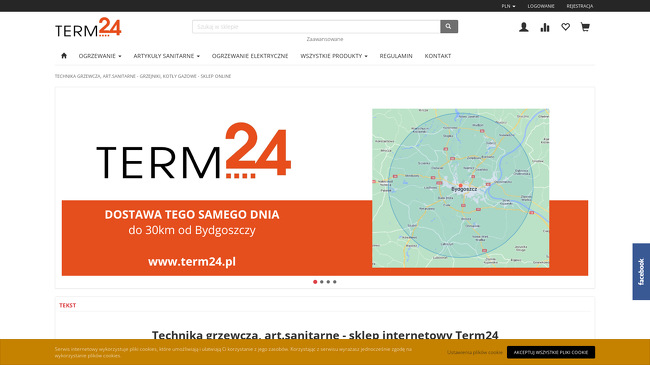Open Ustawienia plików cookie settings
650x365 pixels.
[x=475, y=352]
